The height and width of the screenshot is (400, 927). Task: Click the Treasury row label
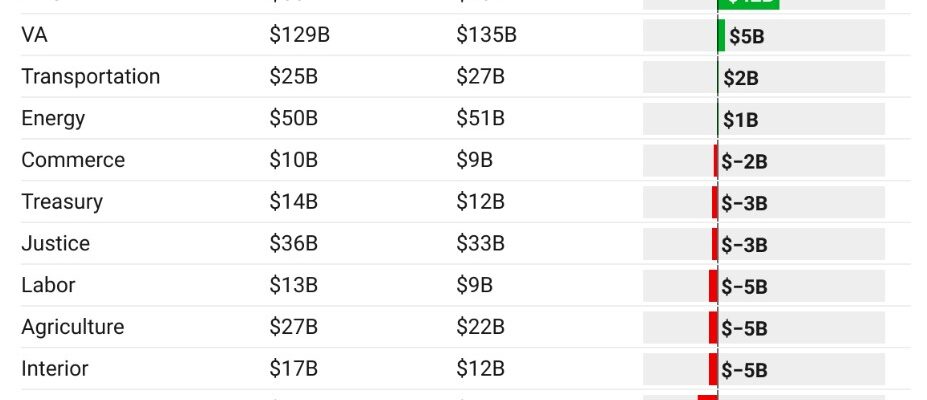point(62,202)
